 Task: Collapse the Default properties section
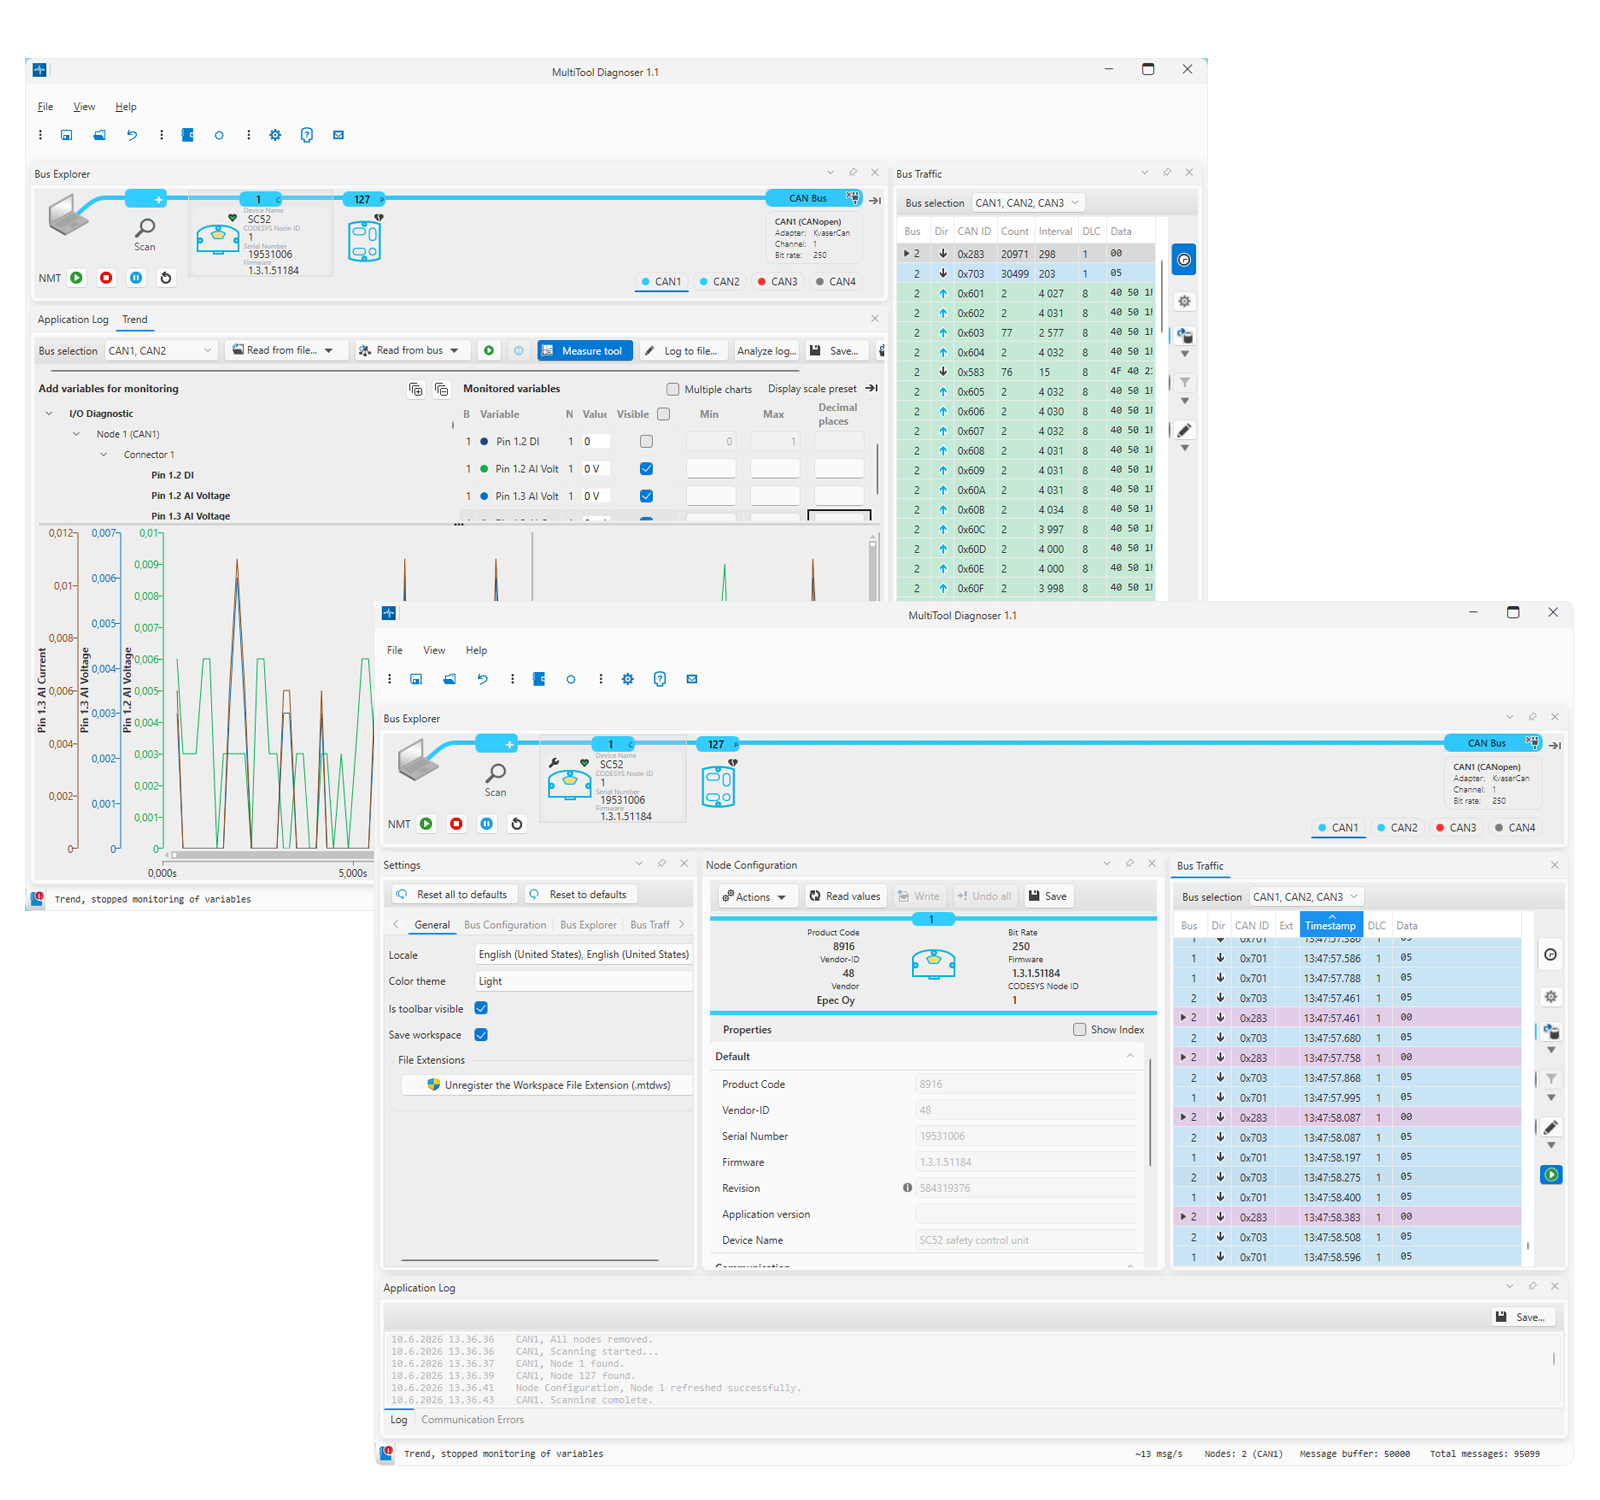1130,1056
